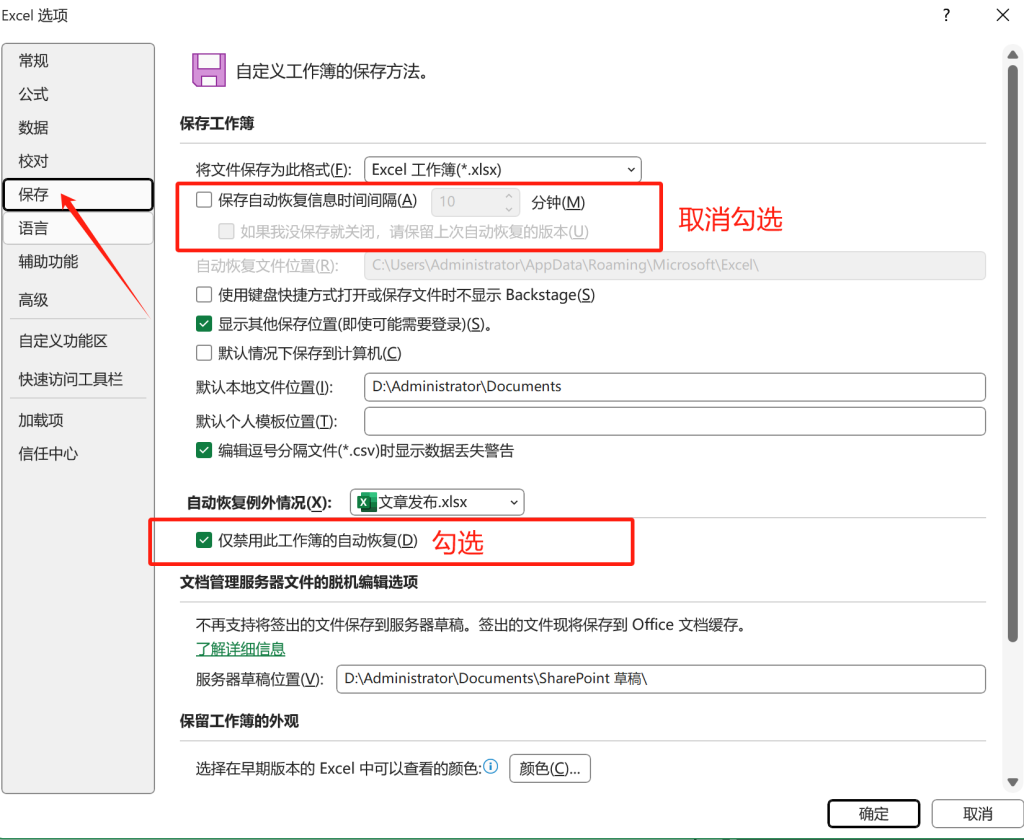Screen dimensions: 1024x840
Task: Select 保存 in the options sidebar
Action: 78,195
